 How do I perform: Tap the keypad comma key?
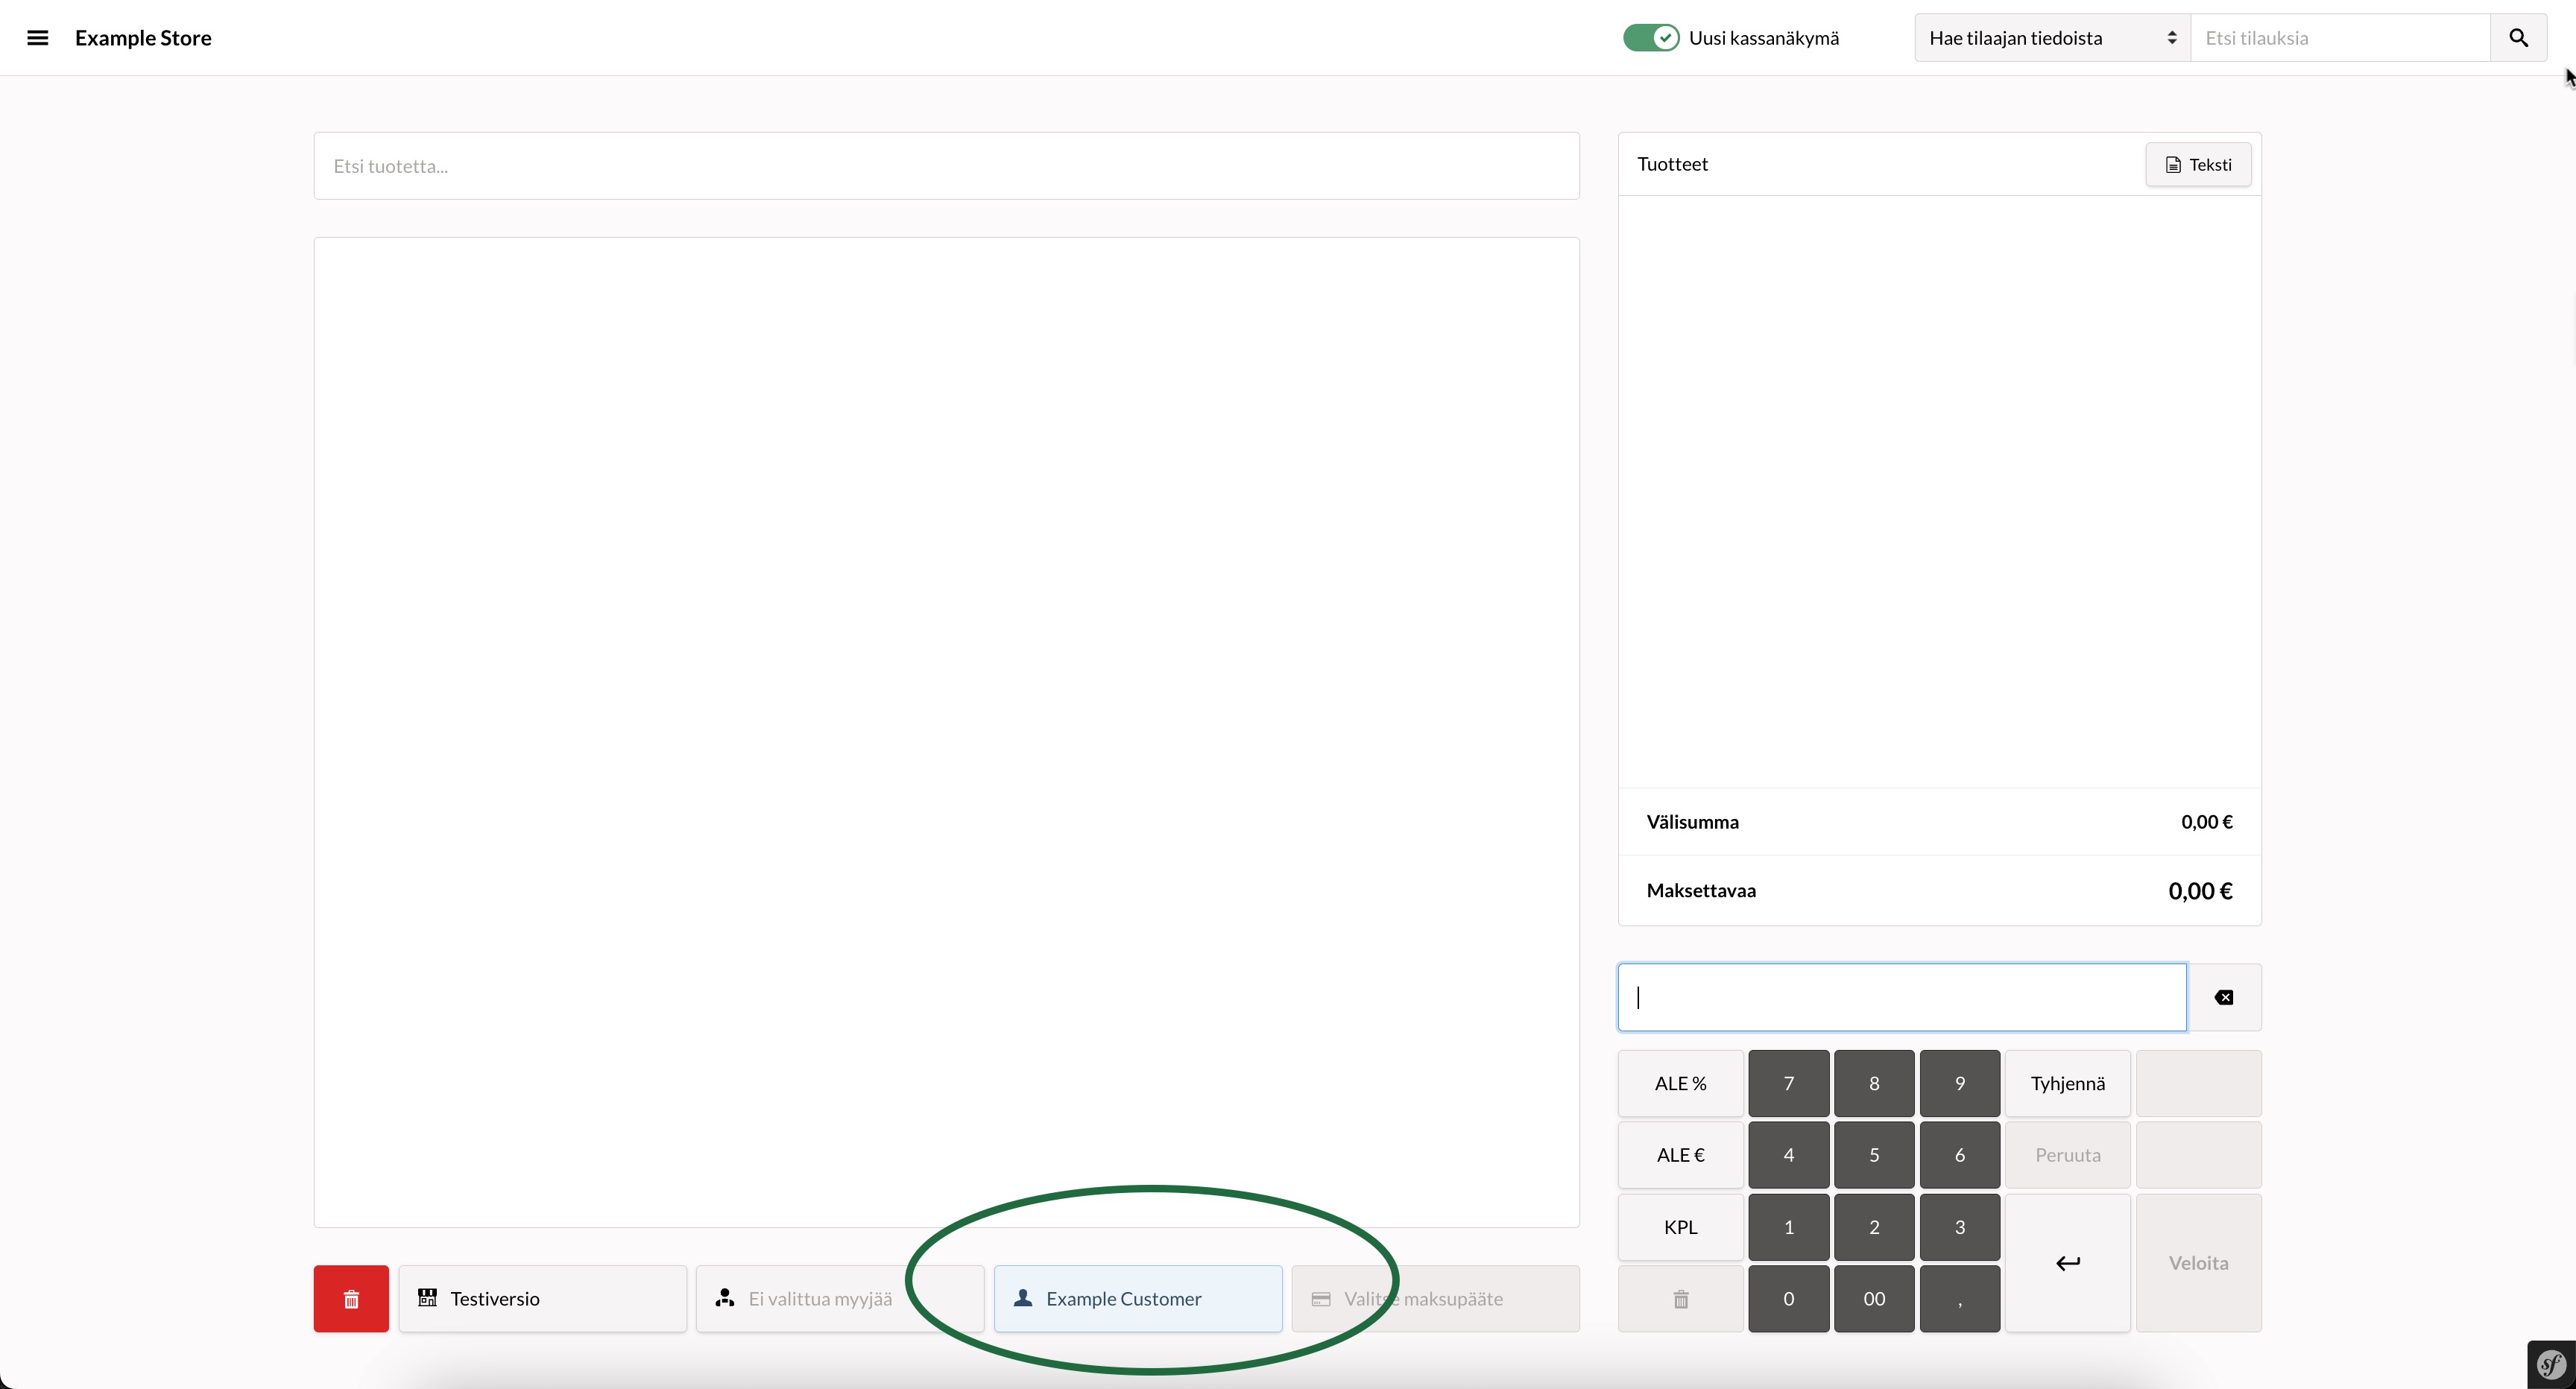coord(1960,1299)
